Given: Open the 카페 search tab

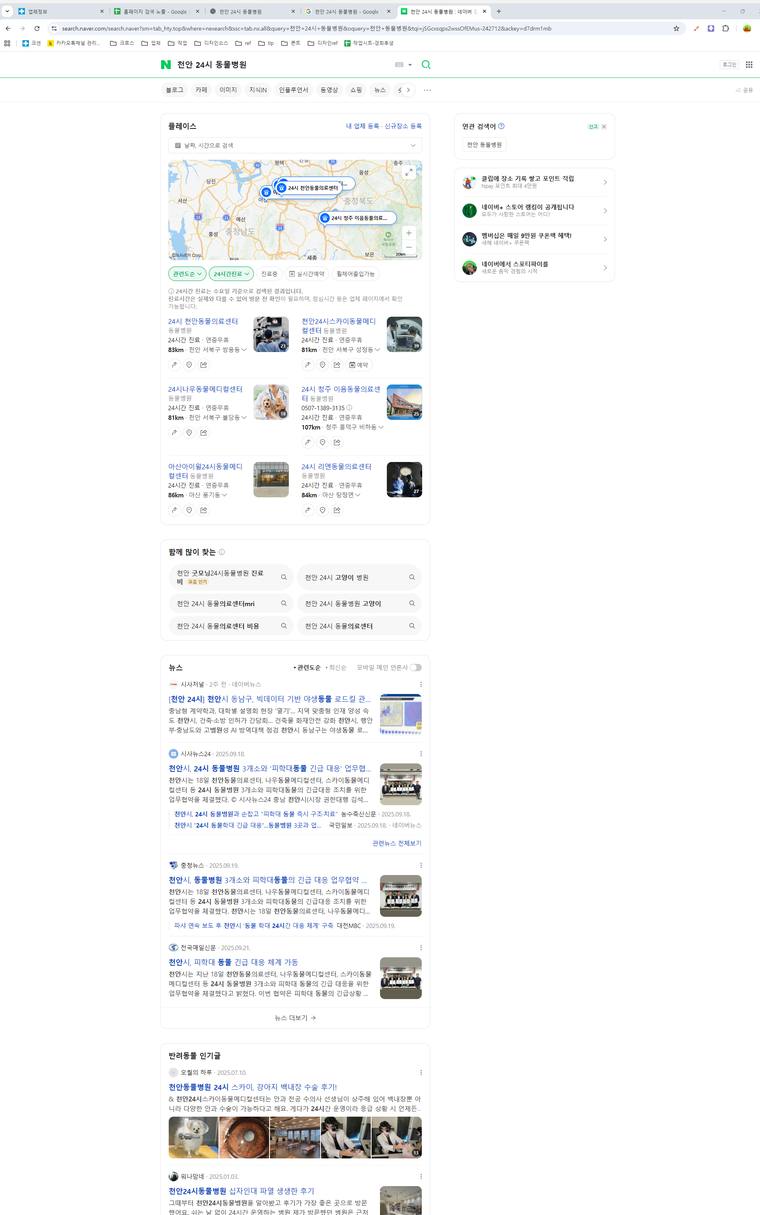Looking at the screenshot, I should pyautogui.click(x=201, y=90).
